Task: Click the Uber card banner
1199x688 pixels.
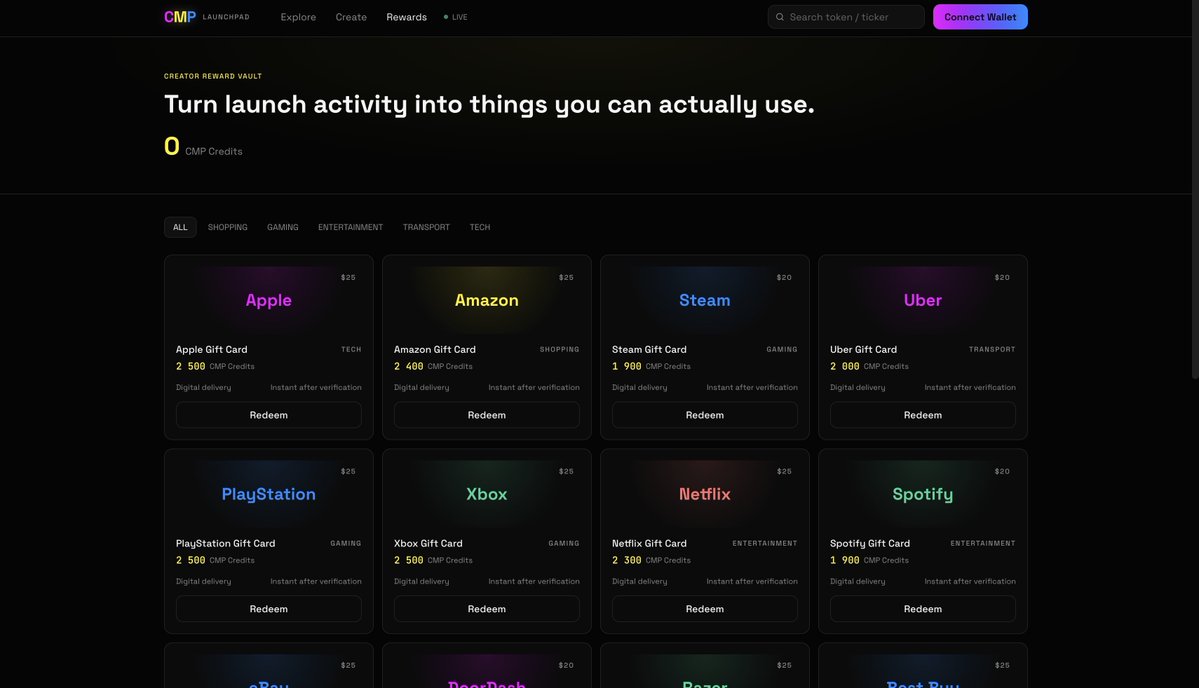Action: click(x=922, y=300)
